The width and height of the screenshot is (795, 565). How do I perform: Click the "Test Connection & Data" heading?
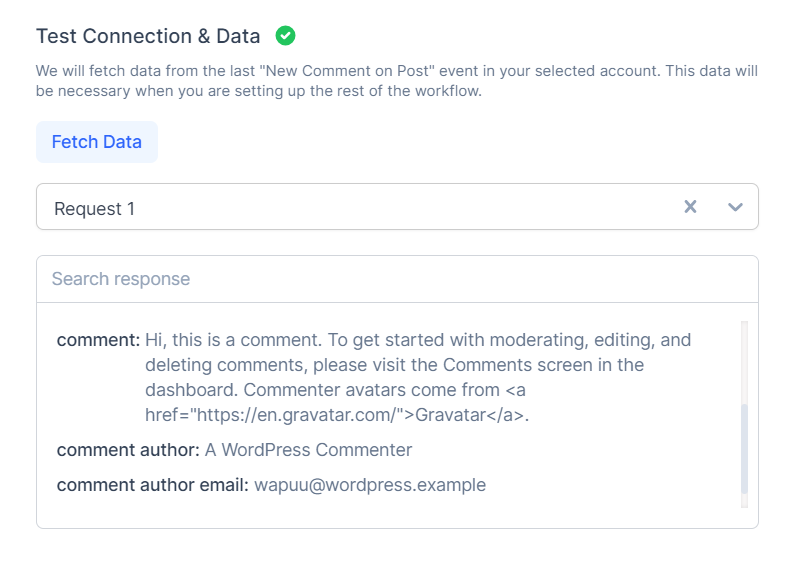(x=148, y=36)
